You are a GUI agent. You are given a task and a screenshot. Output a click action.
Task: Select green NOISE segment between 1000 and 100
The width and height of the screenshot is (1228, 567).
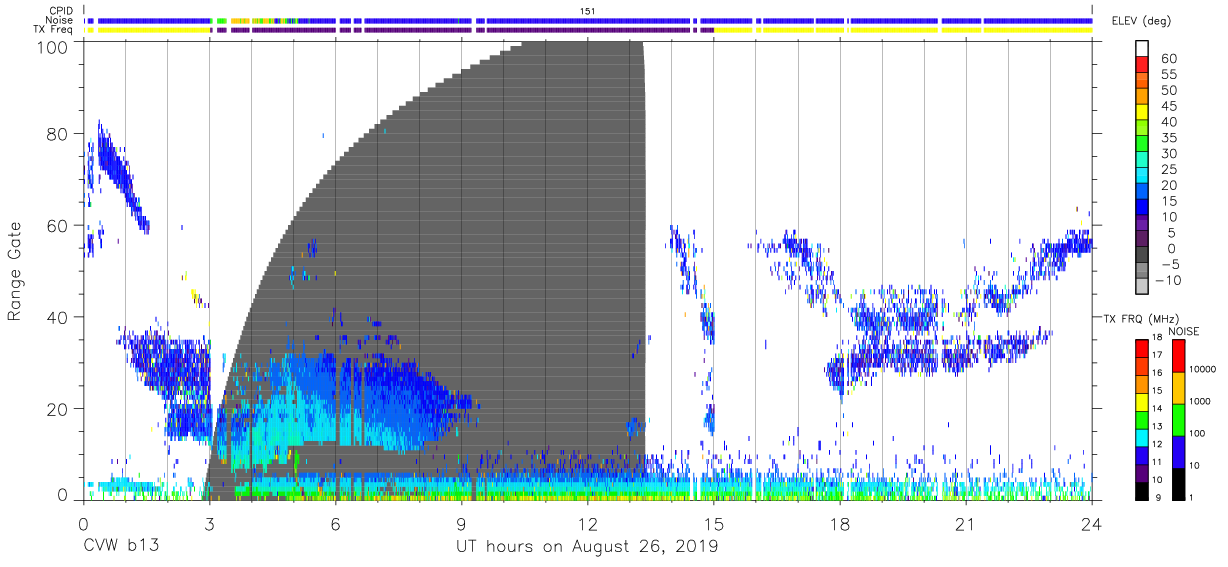point(1179,420)
